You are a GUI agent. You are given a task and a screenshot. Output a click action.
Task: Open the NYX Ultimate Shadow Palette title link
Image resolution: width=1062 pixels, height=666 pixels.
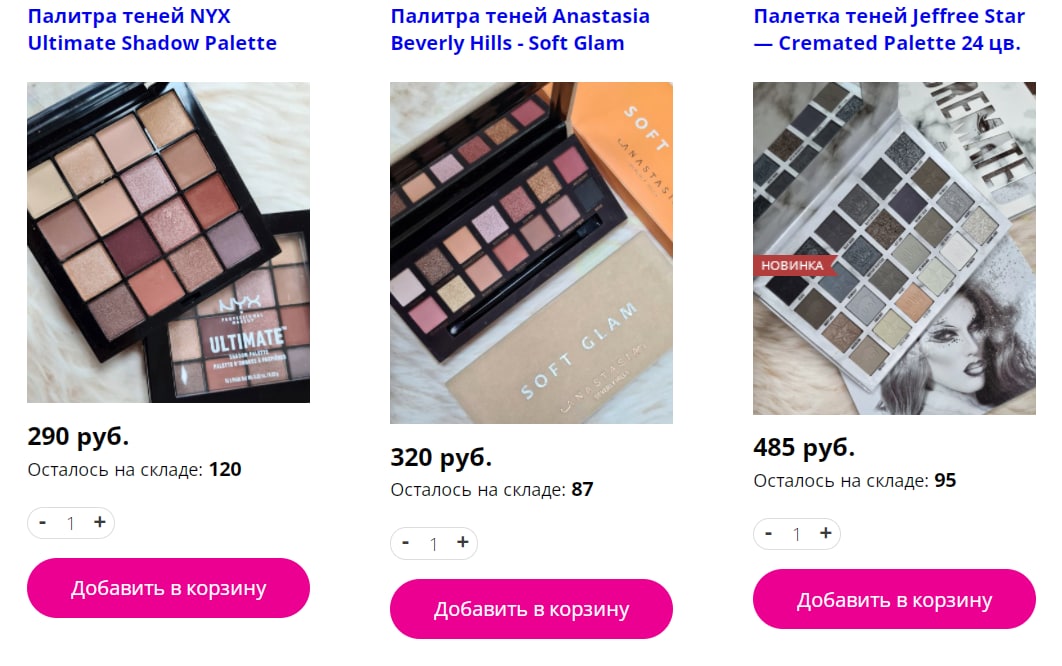[152, 29]
